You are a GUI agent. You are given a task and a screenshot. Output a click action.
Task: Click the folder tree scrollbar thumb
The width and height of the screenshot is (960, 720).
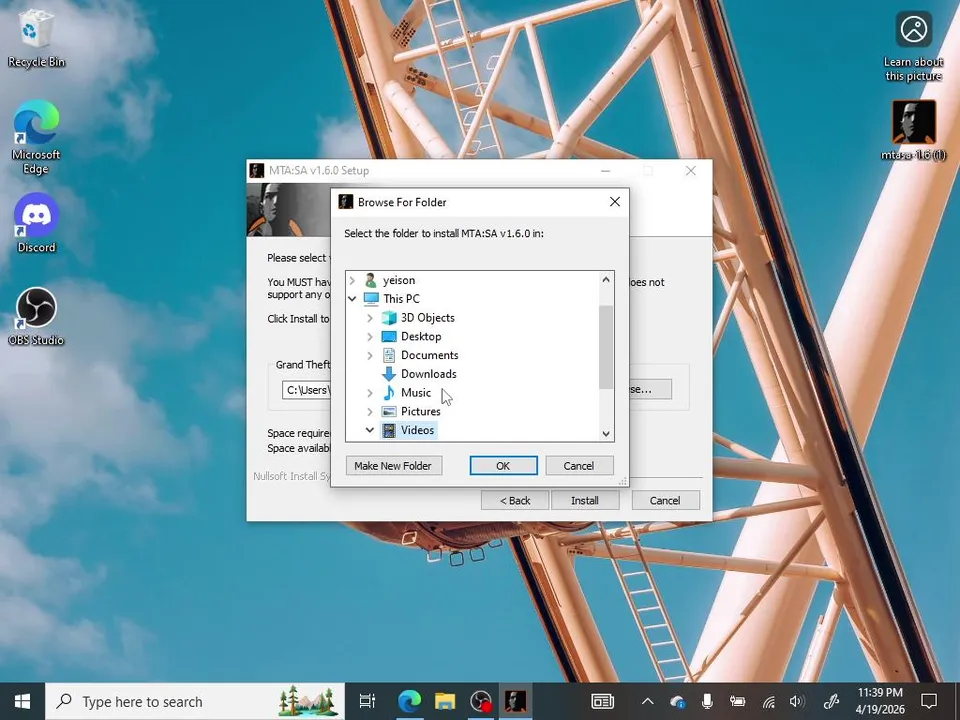[606, 347]
